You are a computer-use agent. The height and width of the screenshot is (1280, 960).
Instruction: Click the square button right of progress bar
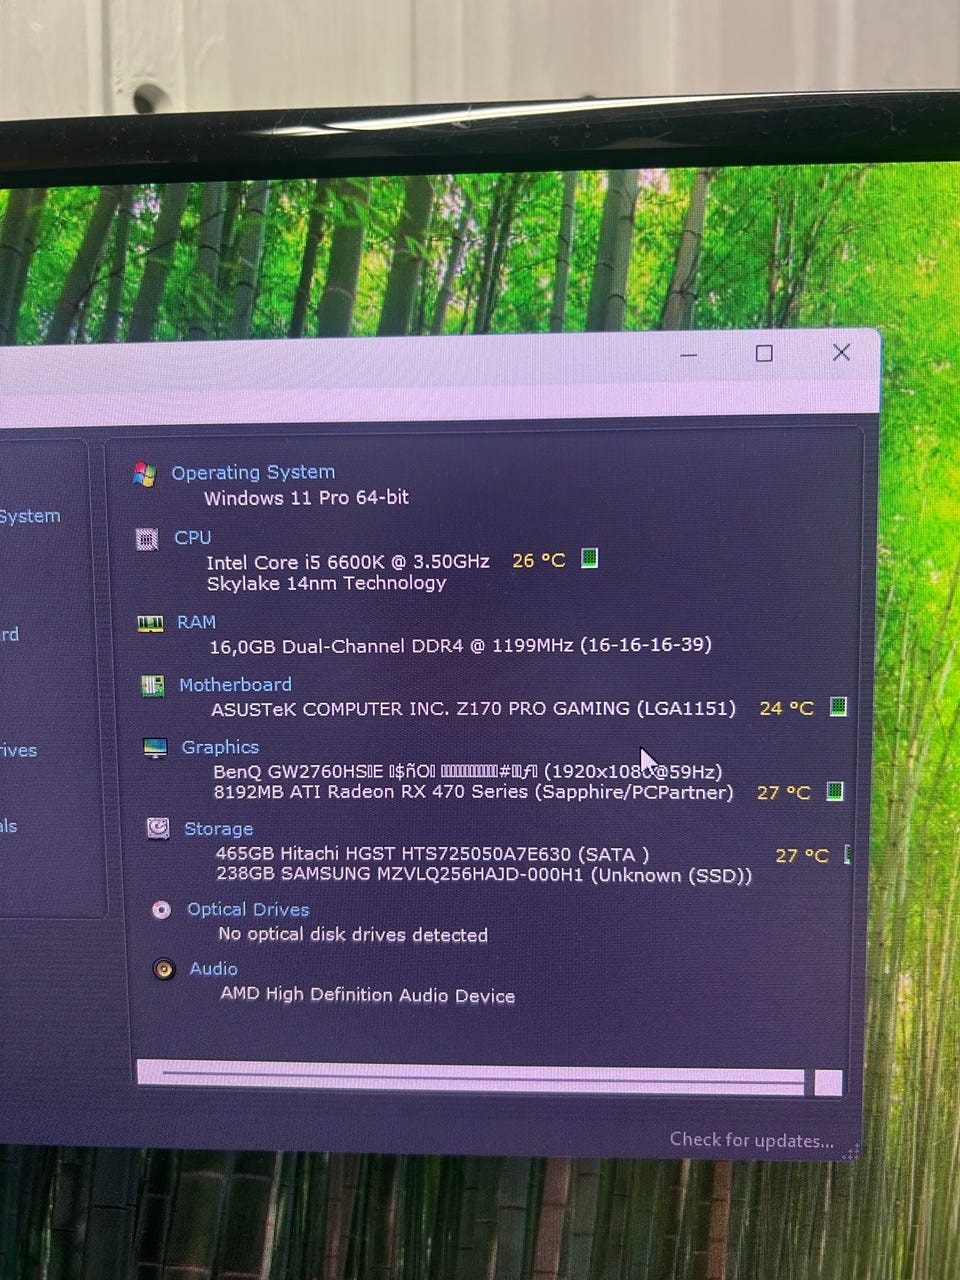pos(828,1083)
